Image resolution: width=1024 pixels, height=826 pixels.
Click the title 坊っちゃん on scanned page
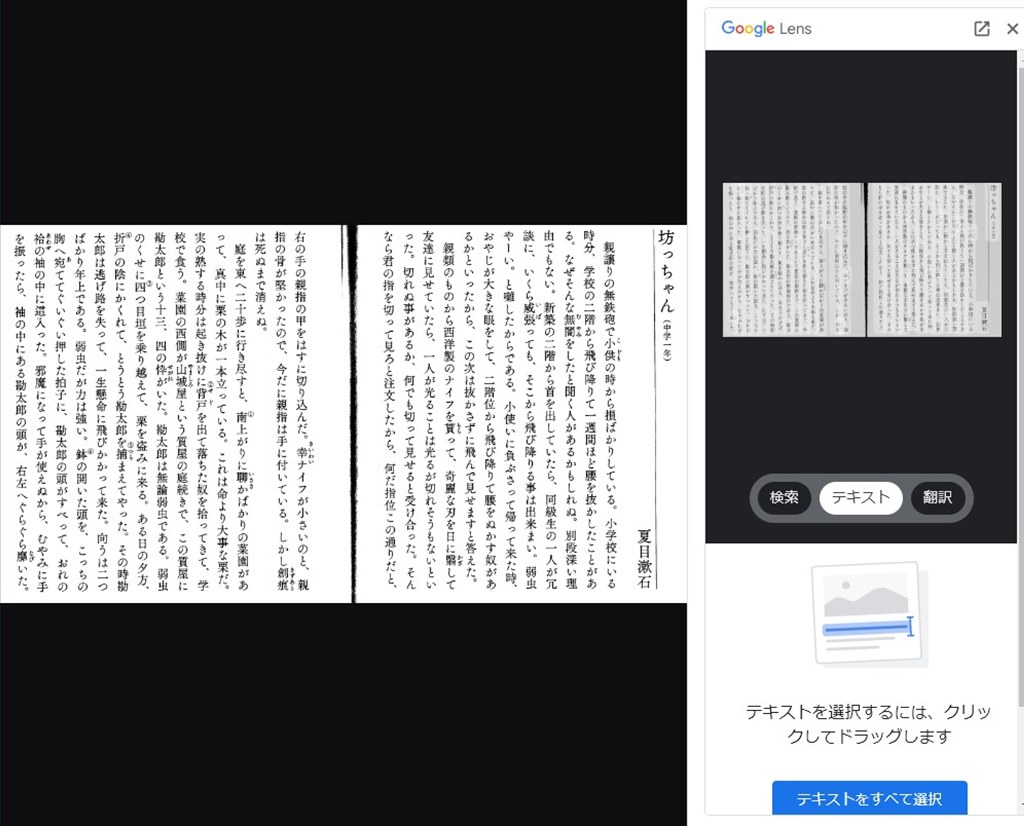click(666, 270)
